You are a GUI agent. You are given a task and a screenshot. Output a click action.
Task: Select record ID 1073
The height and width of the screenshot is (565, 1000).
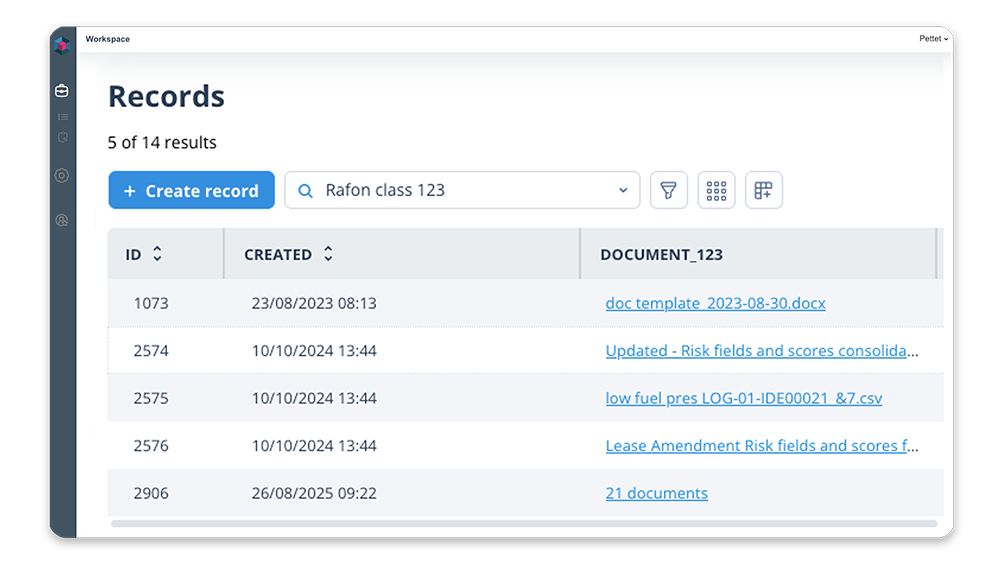151,303
